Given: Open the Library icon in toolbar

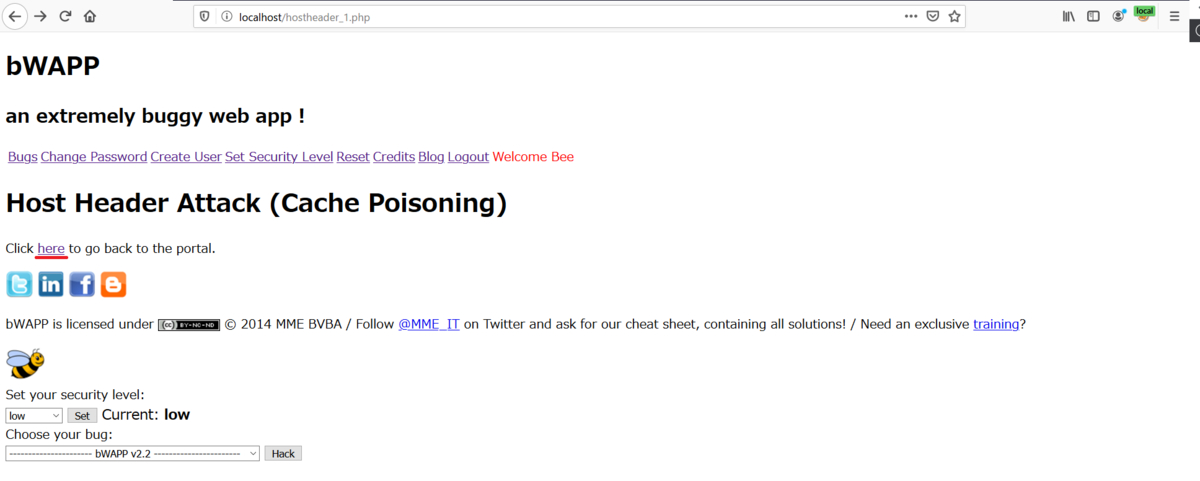Looking at the screenshot, I should pyautogui.click(x=1068, y=16).
